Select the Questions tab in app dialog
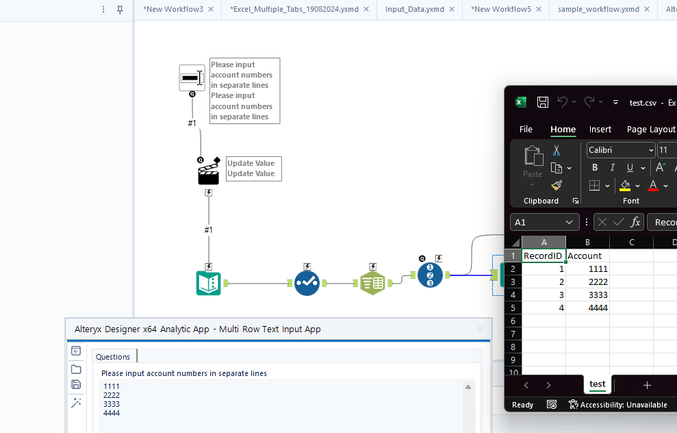The image size is (677, 433). pos(113,357)
